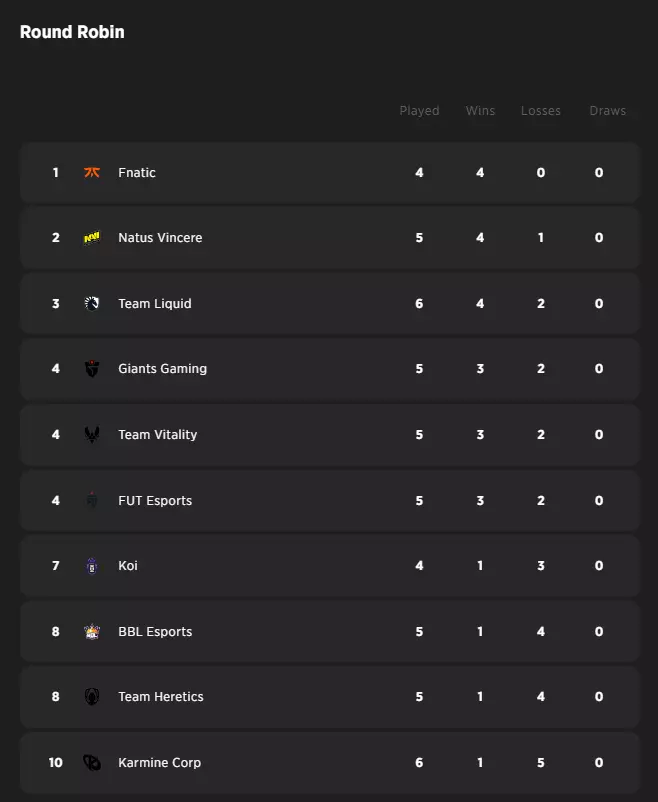The width and height of the screenshot is (658, 802).
Task: Click the Draws column header
Action: point(607,111)
